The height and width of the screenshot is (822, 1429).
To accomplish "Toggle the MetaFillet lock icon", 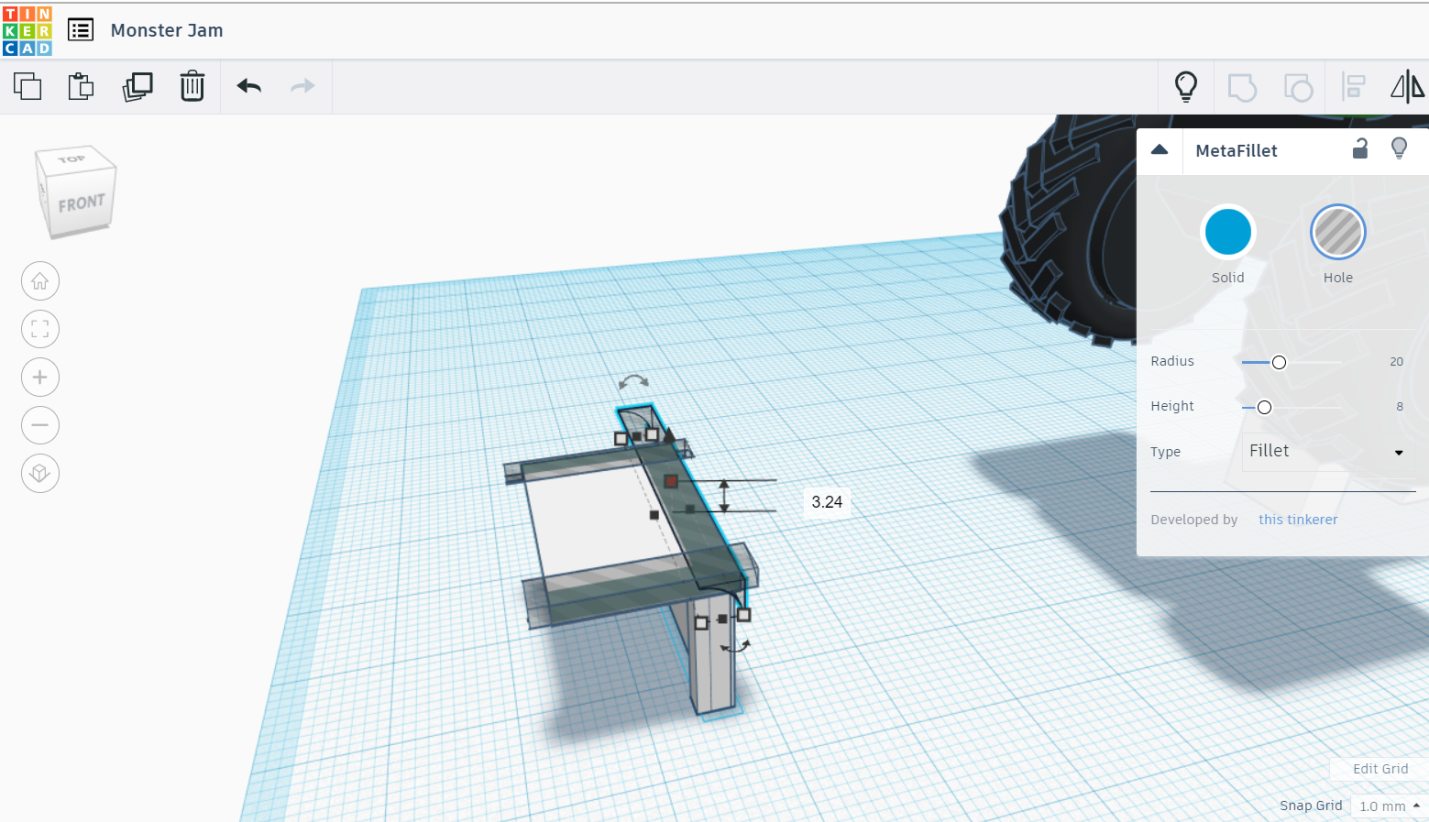I will 1360,150.
